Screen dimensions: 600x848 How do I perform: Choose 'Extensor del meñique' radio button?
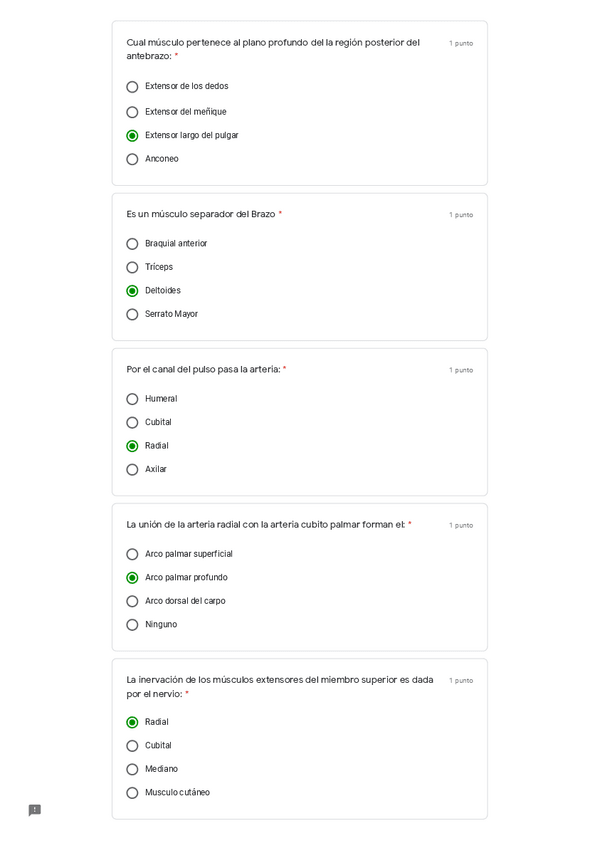pos(132,112)
